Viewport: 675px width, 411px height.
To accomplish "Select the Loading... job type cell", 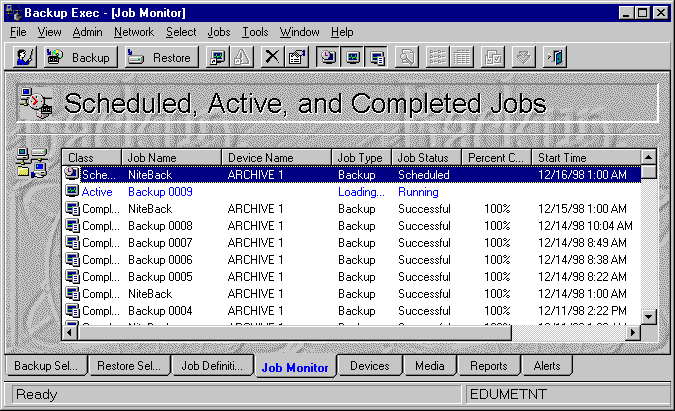I will pyautogui.click(x=361, y=192).
